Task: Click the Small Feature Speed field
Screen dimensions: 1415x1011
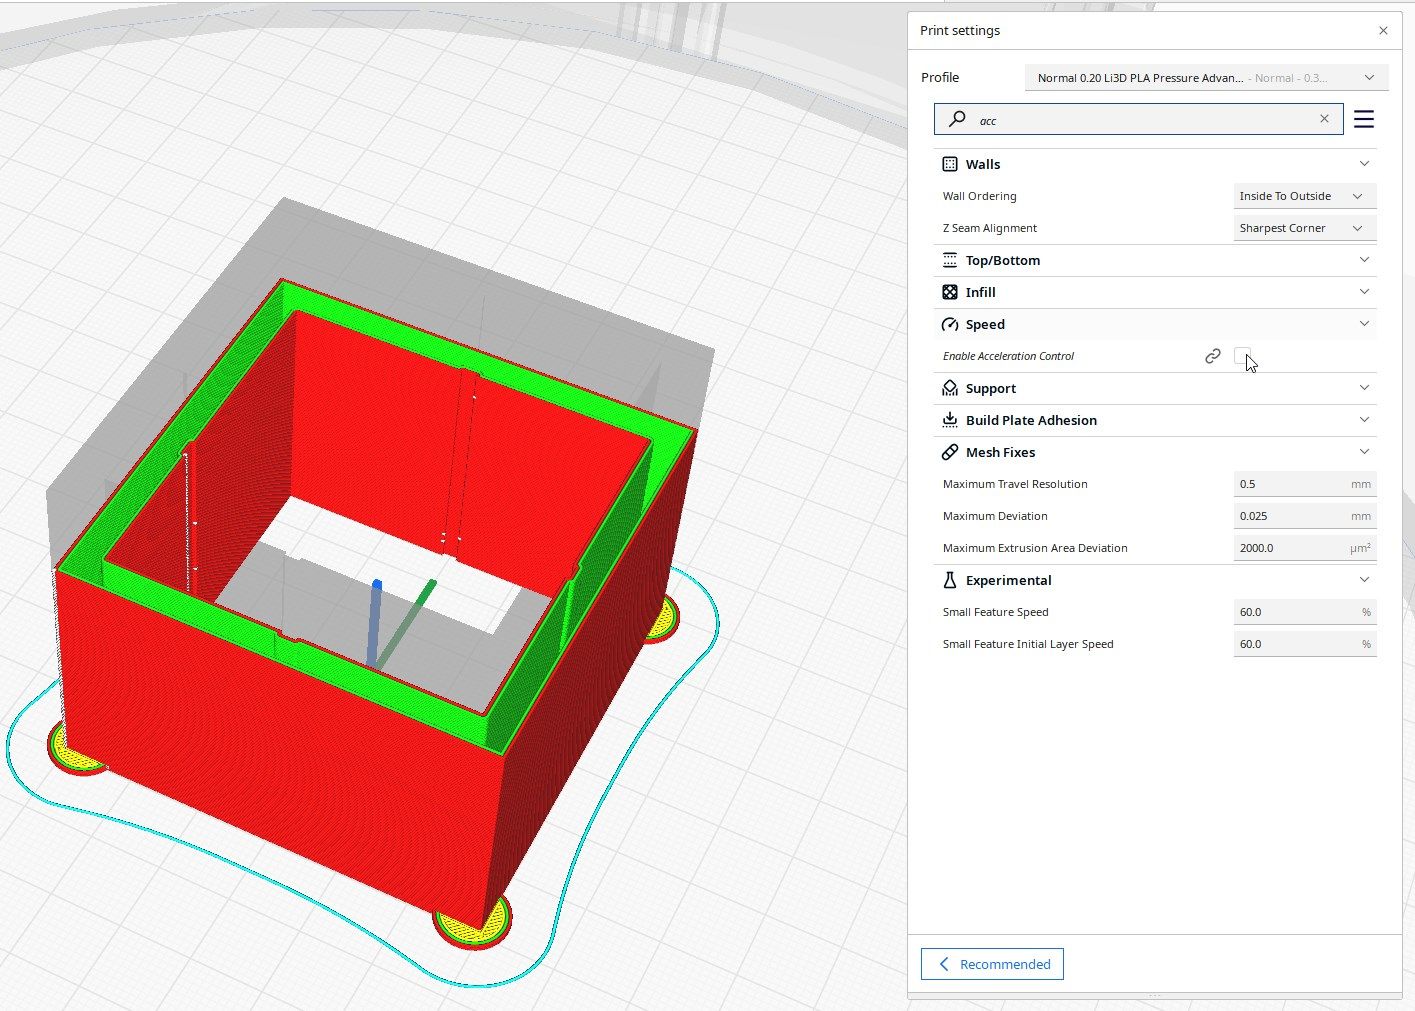Action: (1305, 612)
